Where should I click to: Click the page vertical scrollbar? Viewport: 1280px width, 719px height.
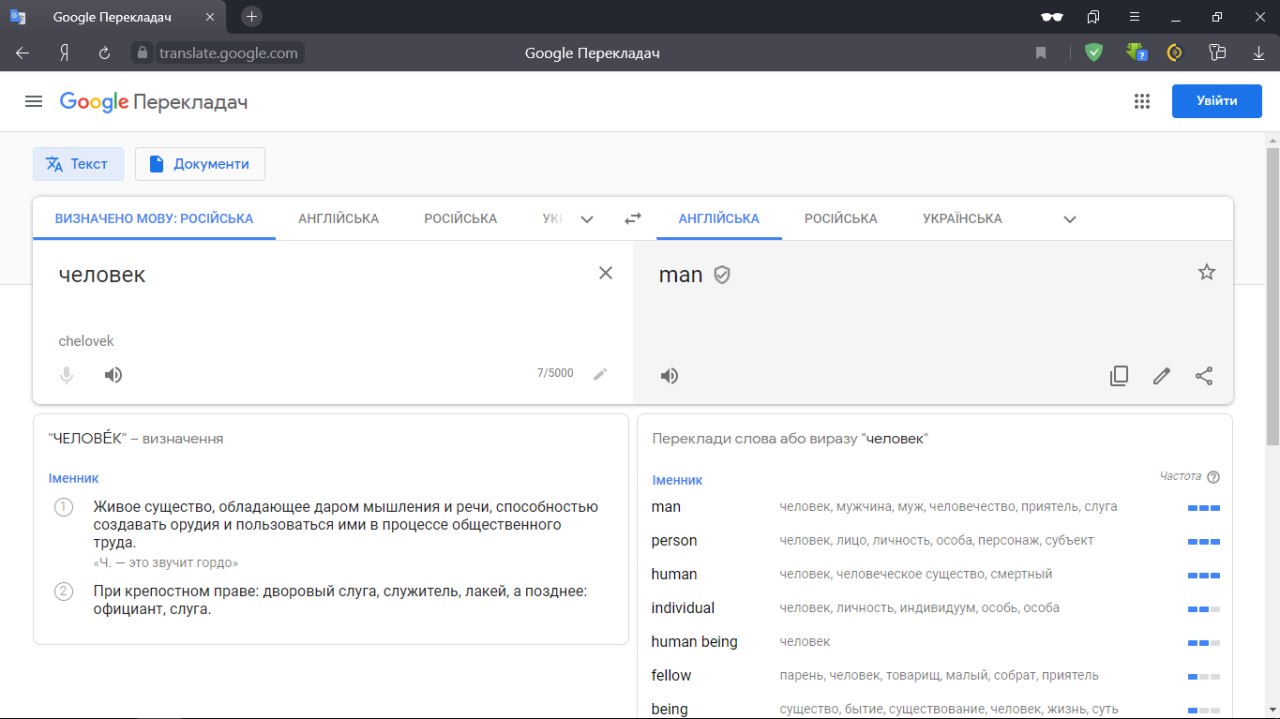pos(1272,295)
